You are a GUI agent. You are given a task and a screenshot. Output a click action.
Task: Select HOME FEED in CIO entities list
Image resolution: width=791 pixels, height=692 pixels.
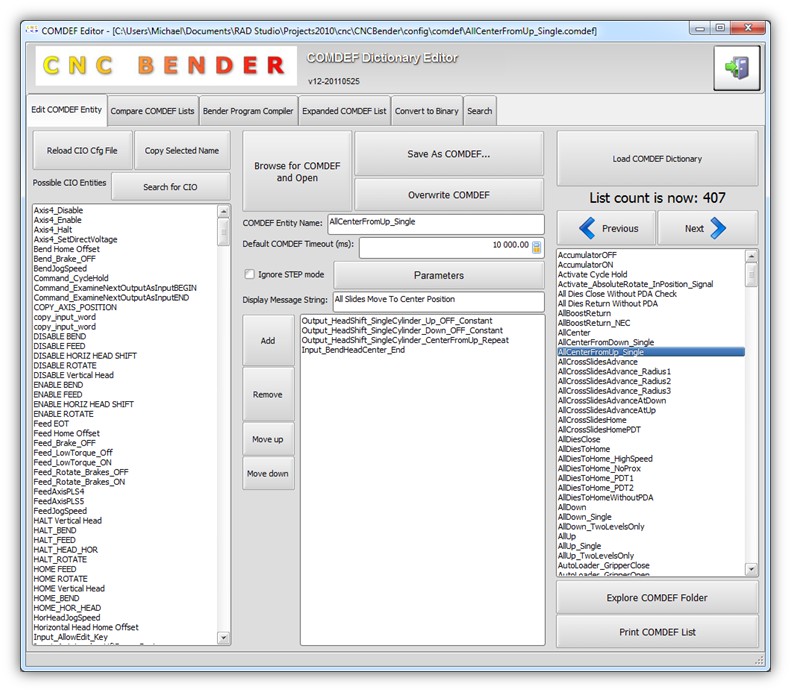(55, 569)
